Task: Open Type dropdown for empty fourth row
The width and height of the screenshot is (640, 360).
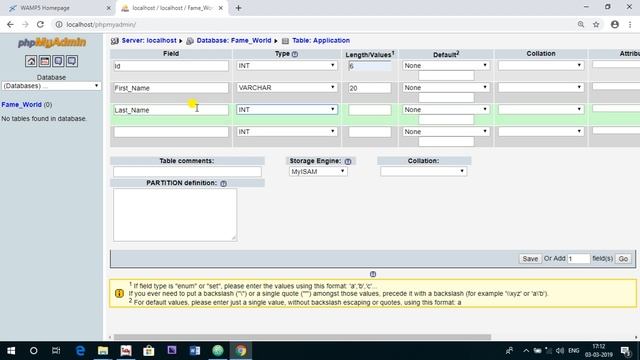Action: click(287, 131)
